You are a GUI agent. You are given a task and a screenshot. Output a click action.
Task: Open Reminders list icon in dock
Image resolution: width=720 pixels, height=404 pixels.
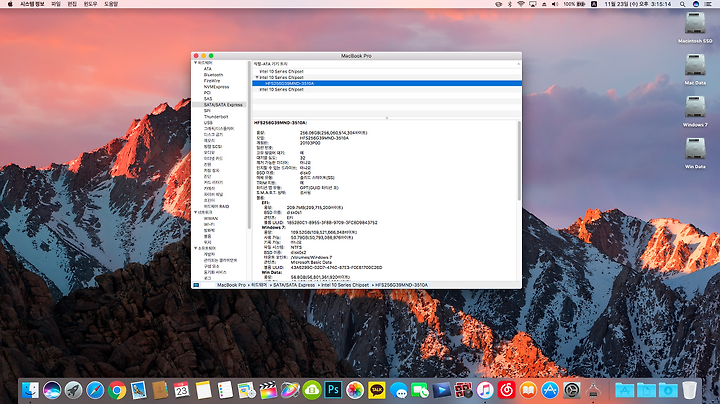click(225, 390)
